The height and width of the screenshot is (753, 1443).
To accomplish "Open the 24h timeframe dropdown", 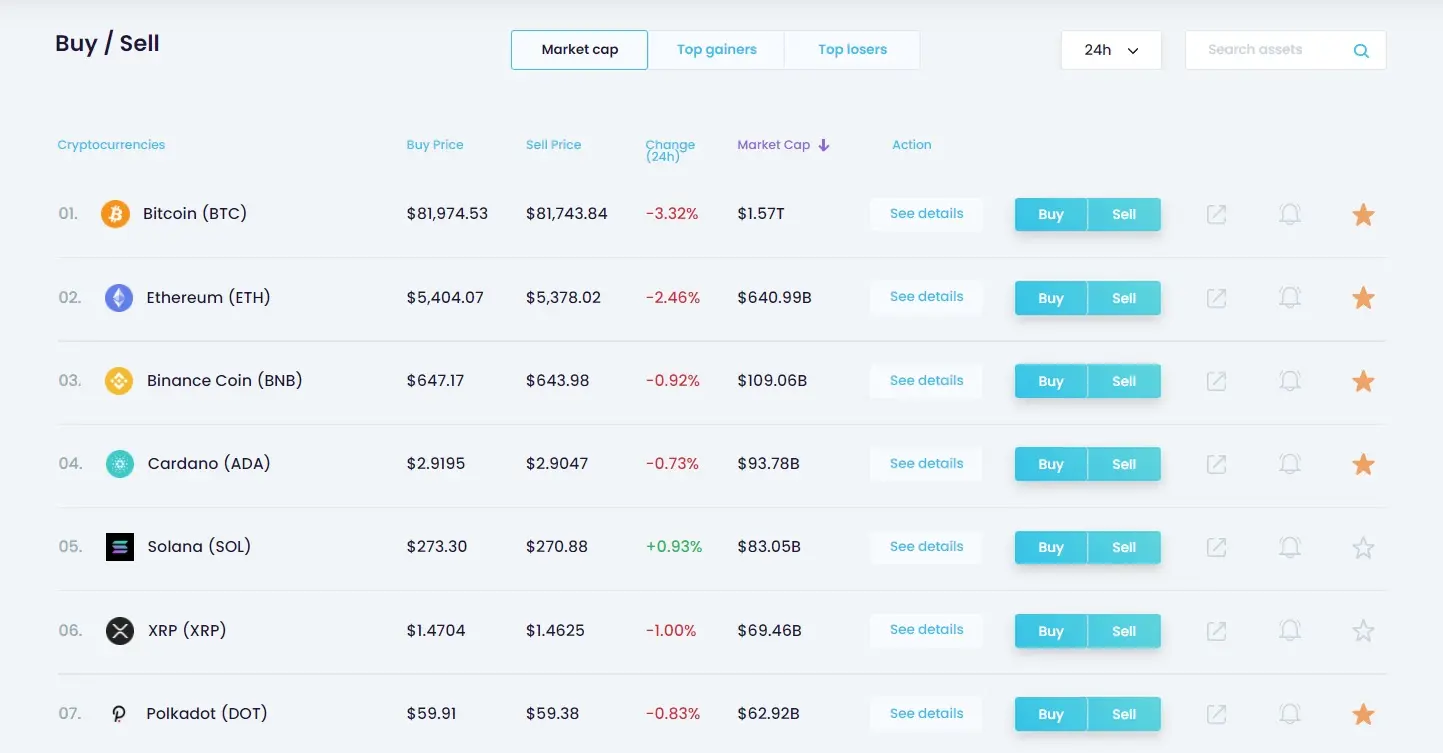I will (1111, 50).
